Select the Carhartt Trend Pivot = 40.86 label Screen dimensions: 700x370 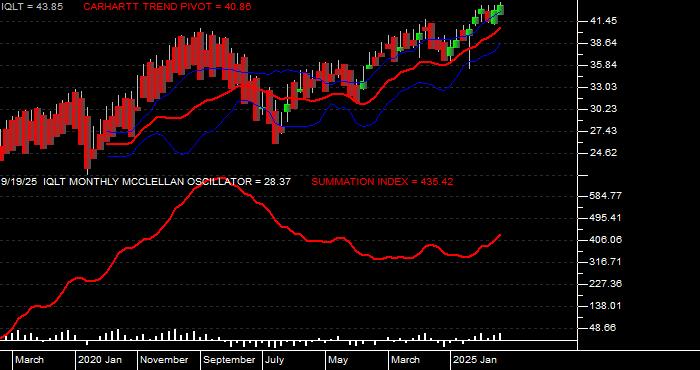167,7
